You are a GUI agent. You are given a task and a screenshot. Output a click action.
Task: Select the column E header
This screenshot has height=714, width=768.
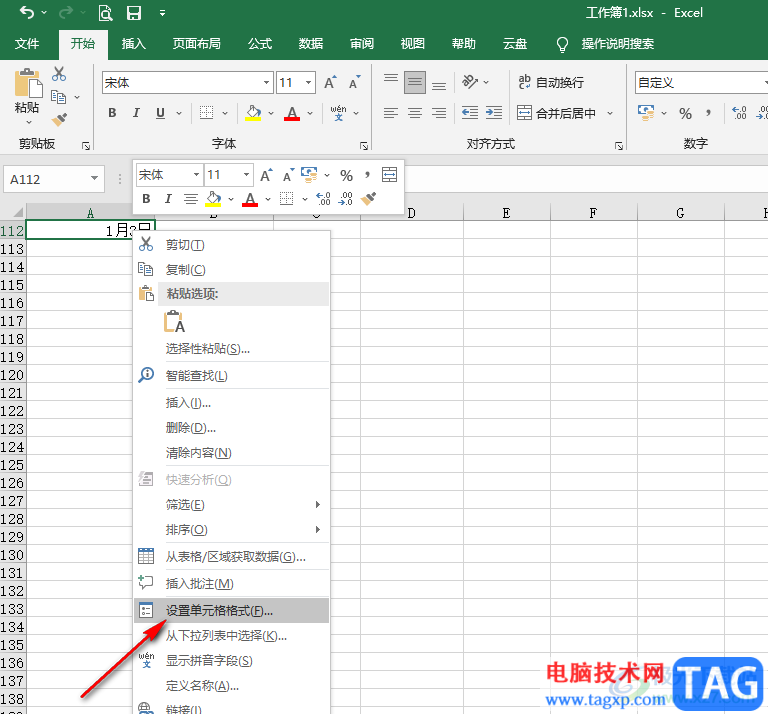click(x=506, y=213)
